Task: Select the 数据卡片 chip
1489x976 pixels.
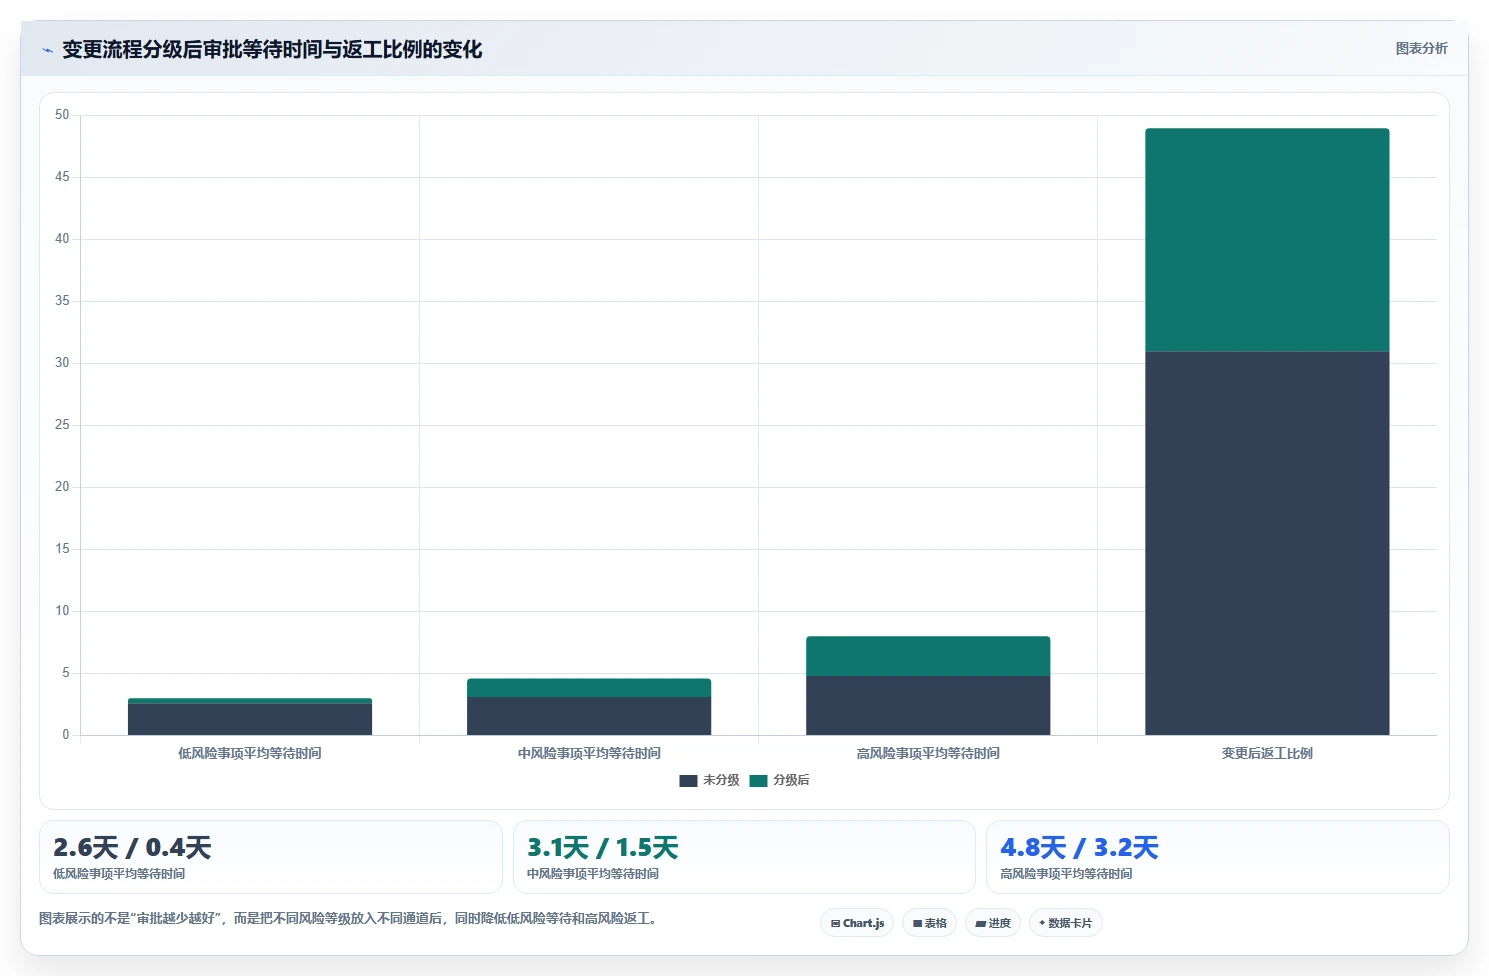Action: tap(1065, 923)
